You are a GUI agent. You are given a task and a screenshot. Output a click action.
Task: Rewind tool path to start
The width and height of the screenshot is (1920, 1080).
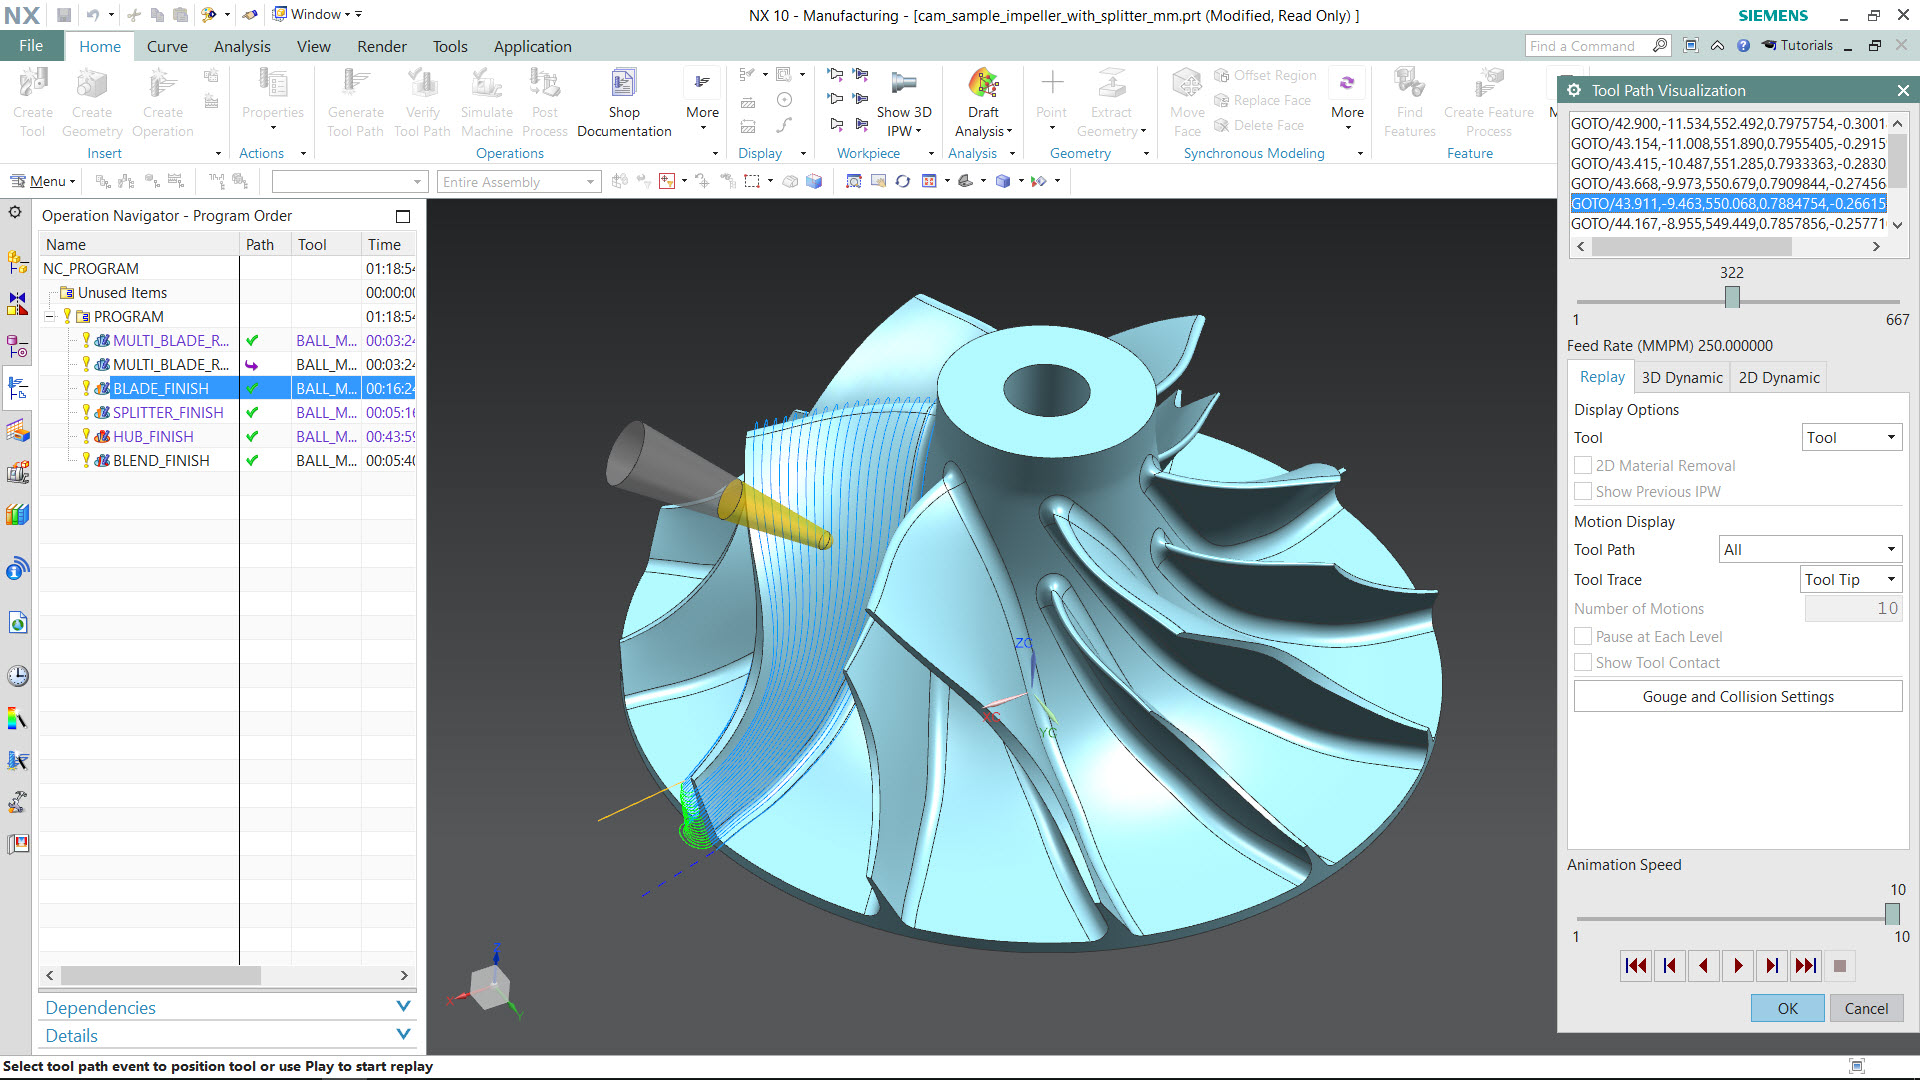coord(1636,966)
